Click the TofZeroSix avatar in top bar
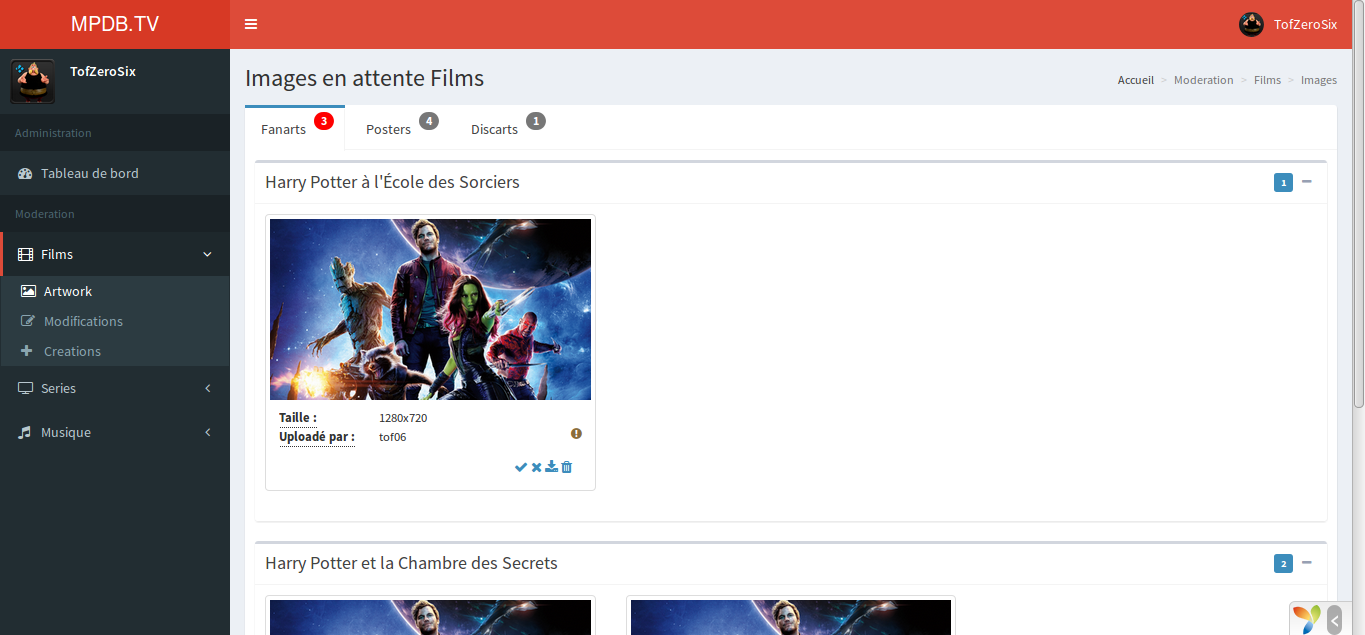The width and height of the screenshot is (1365, 635). click(x=1251, y=24)
